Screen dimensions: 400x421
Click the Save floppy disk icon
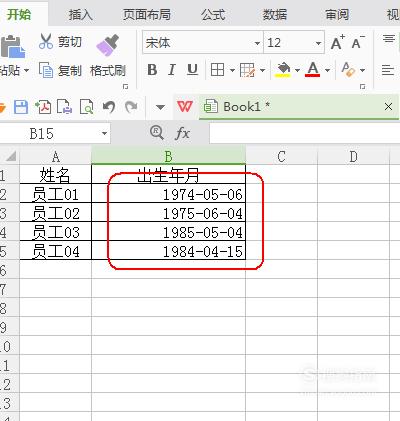coord(21,107)
